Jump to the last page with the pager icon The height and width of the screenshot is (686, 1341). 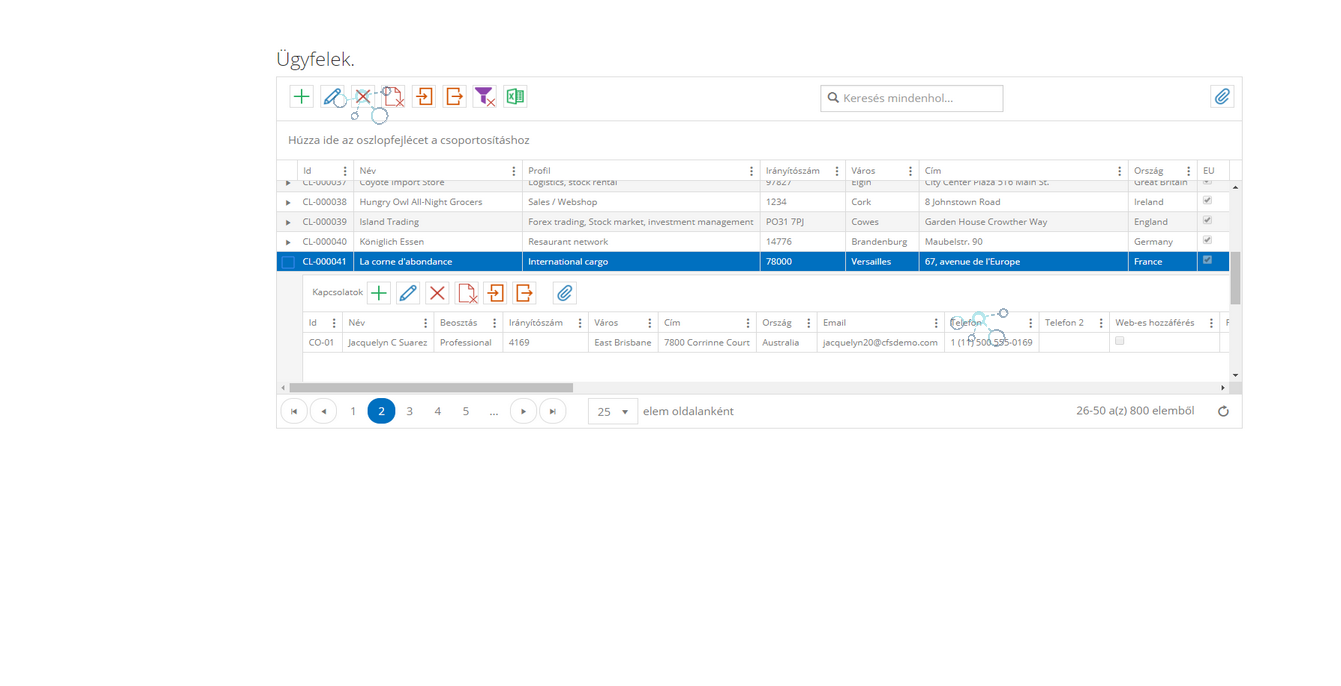[553, 411]
